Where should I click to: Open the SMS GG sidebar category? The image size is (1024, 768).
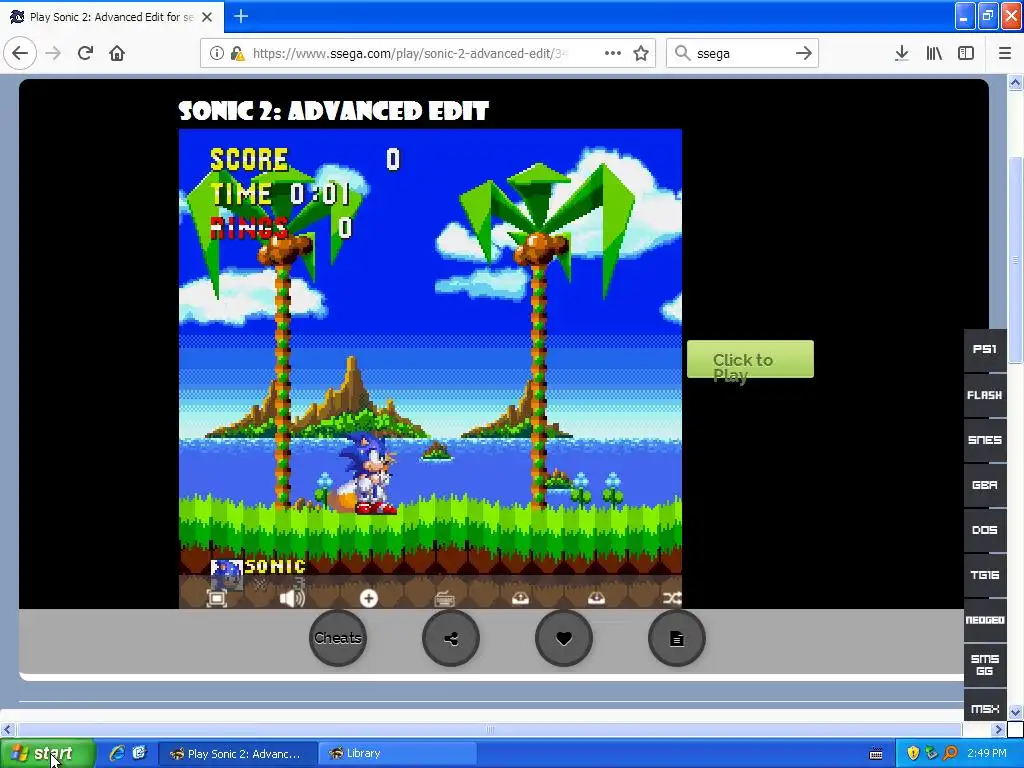(985, 665)
